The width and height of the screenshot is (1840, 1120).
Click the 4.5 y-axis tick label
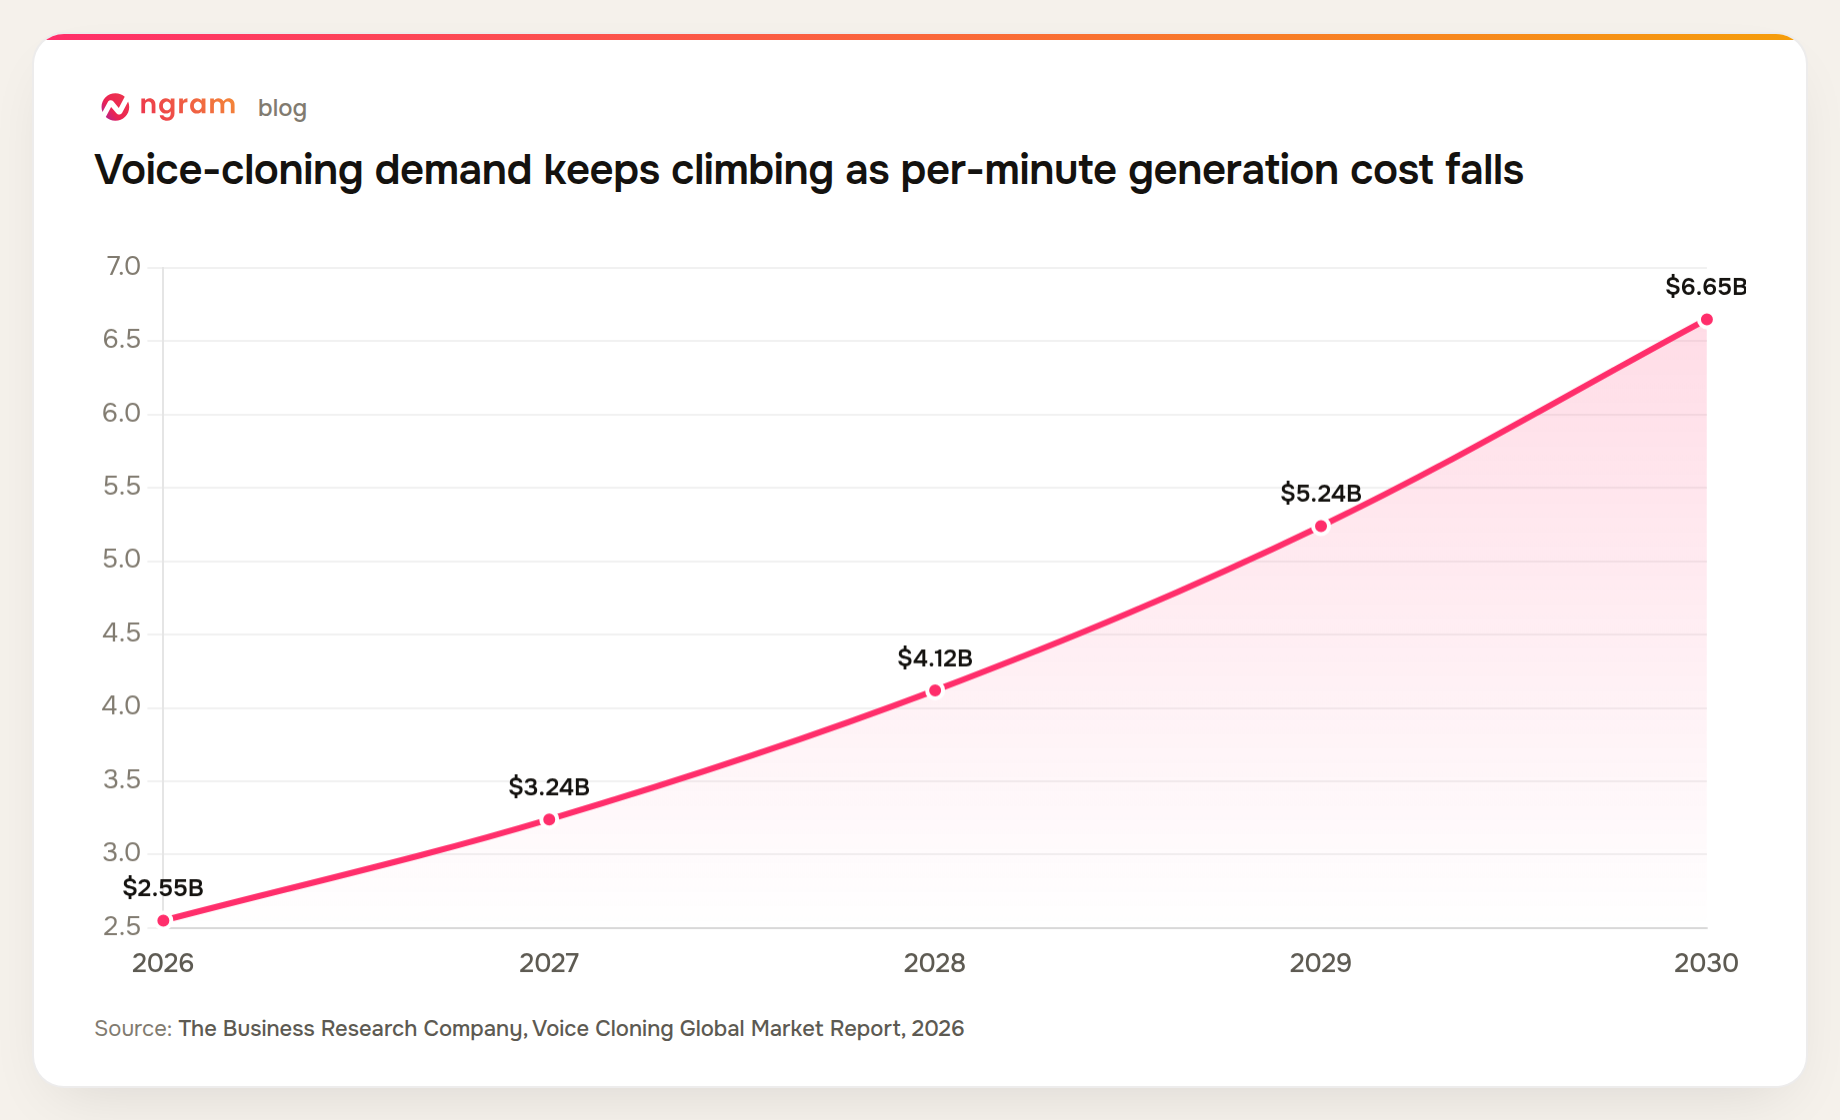click(122, 633)
